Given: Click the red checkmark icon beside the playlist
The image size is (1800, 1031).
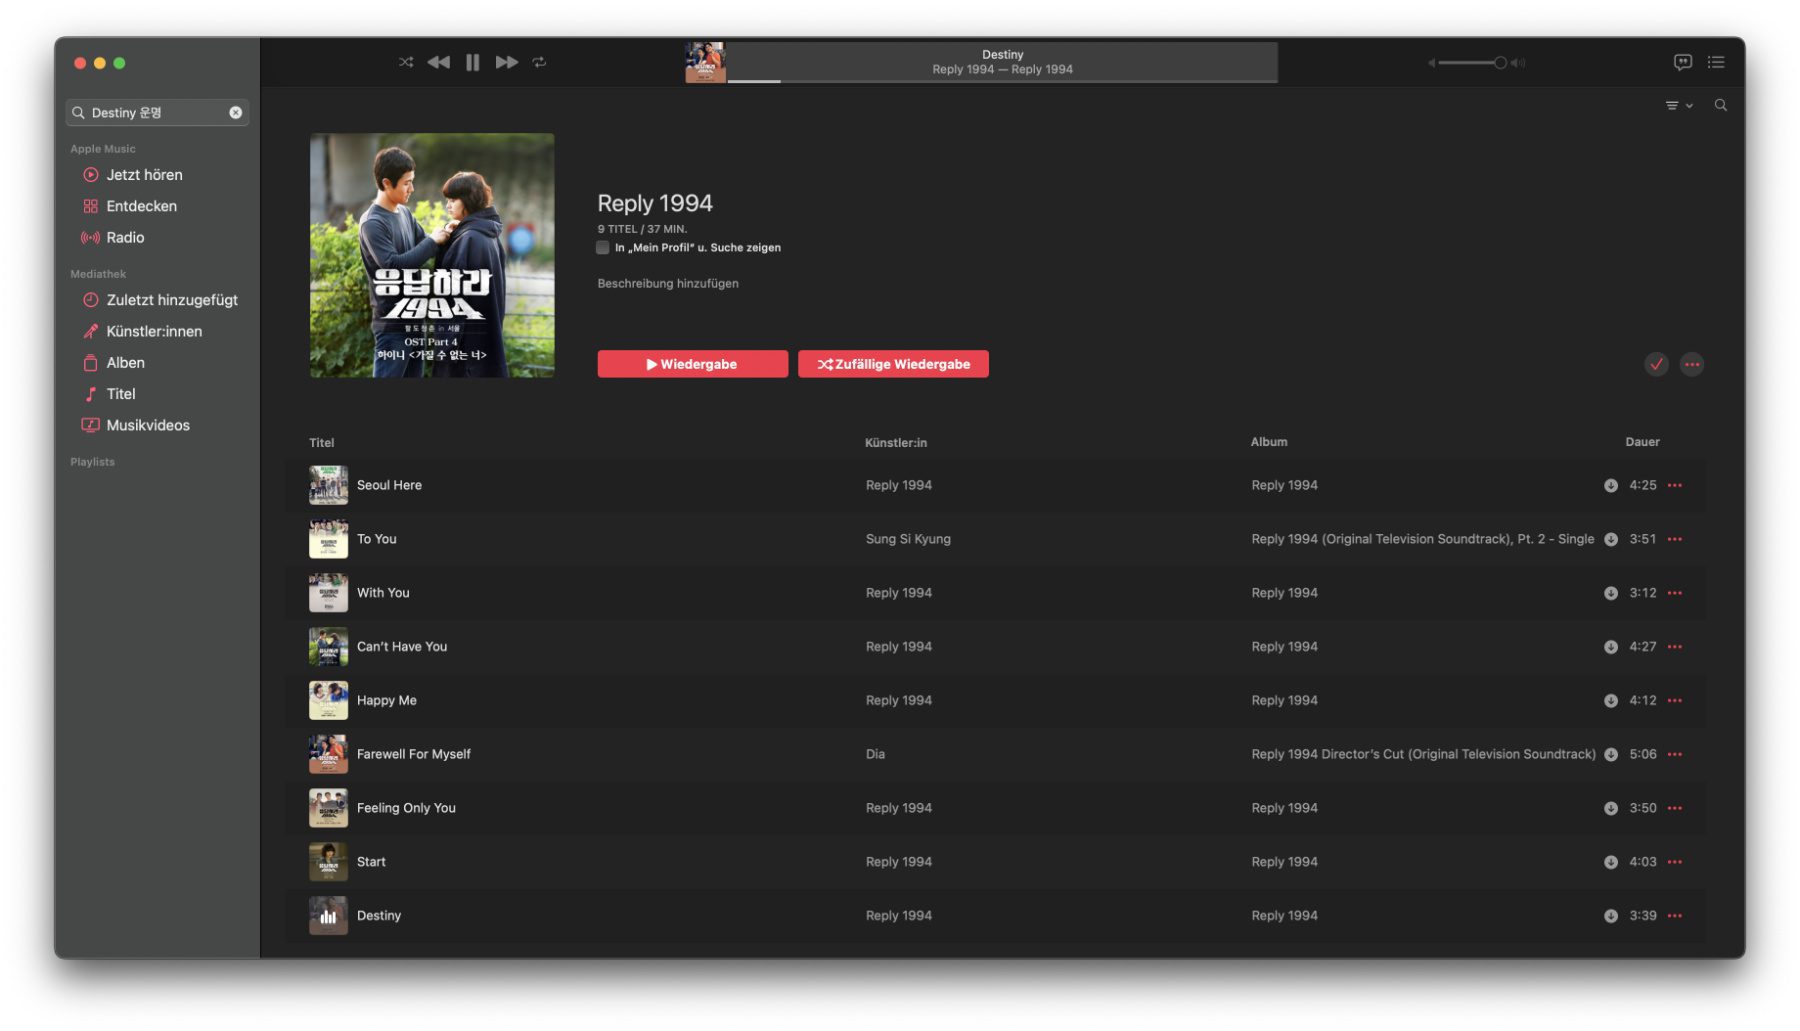Looking at the screenshot, I should pyautogui.click(x=1656, y=364).
